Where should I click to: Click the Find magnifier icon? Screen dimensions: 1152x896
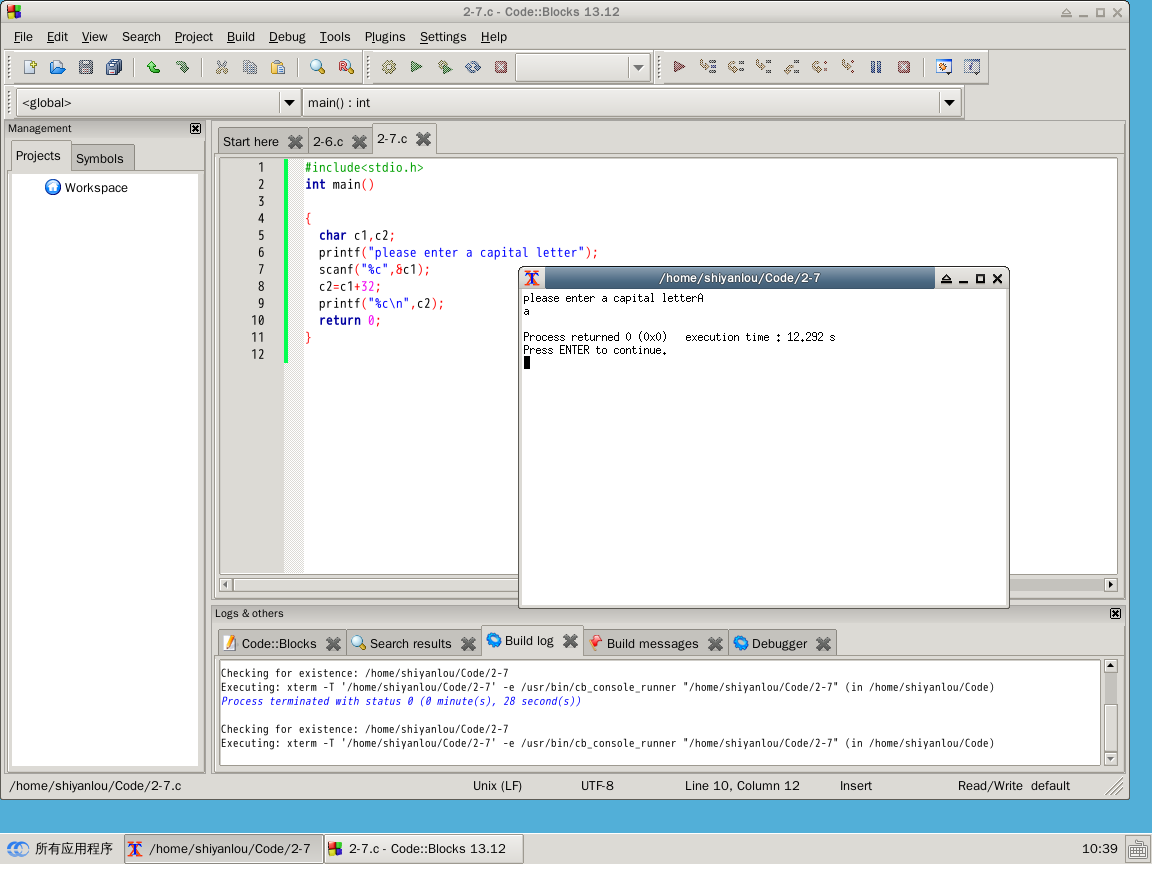coord(317,68)
